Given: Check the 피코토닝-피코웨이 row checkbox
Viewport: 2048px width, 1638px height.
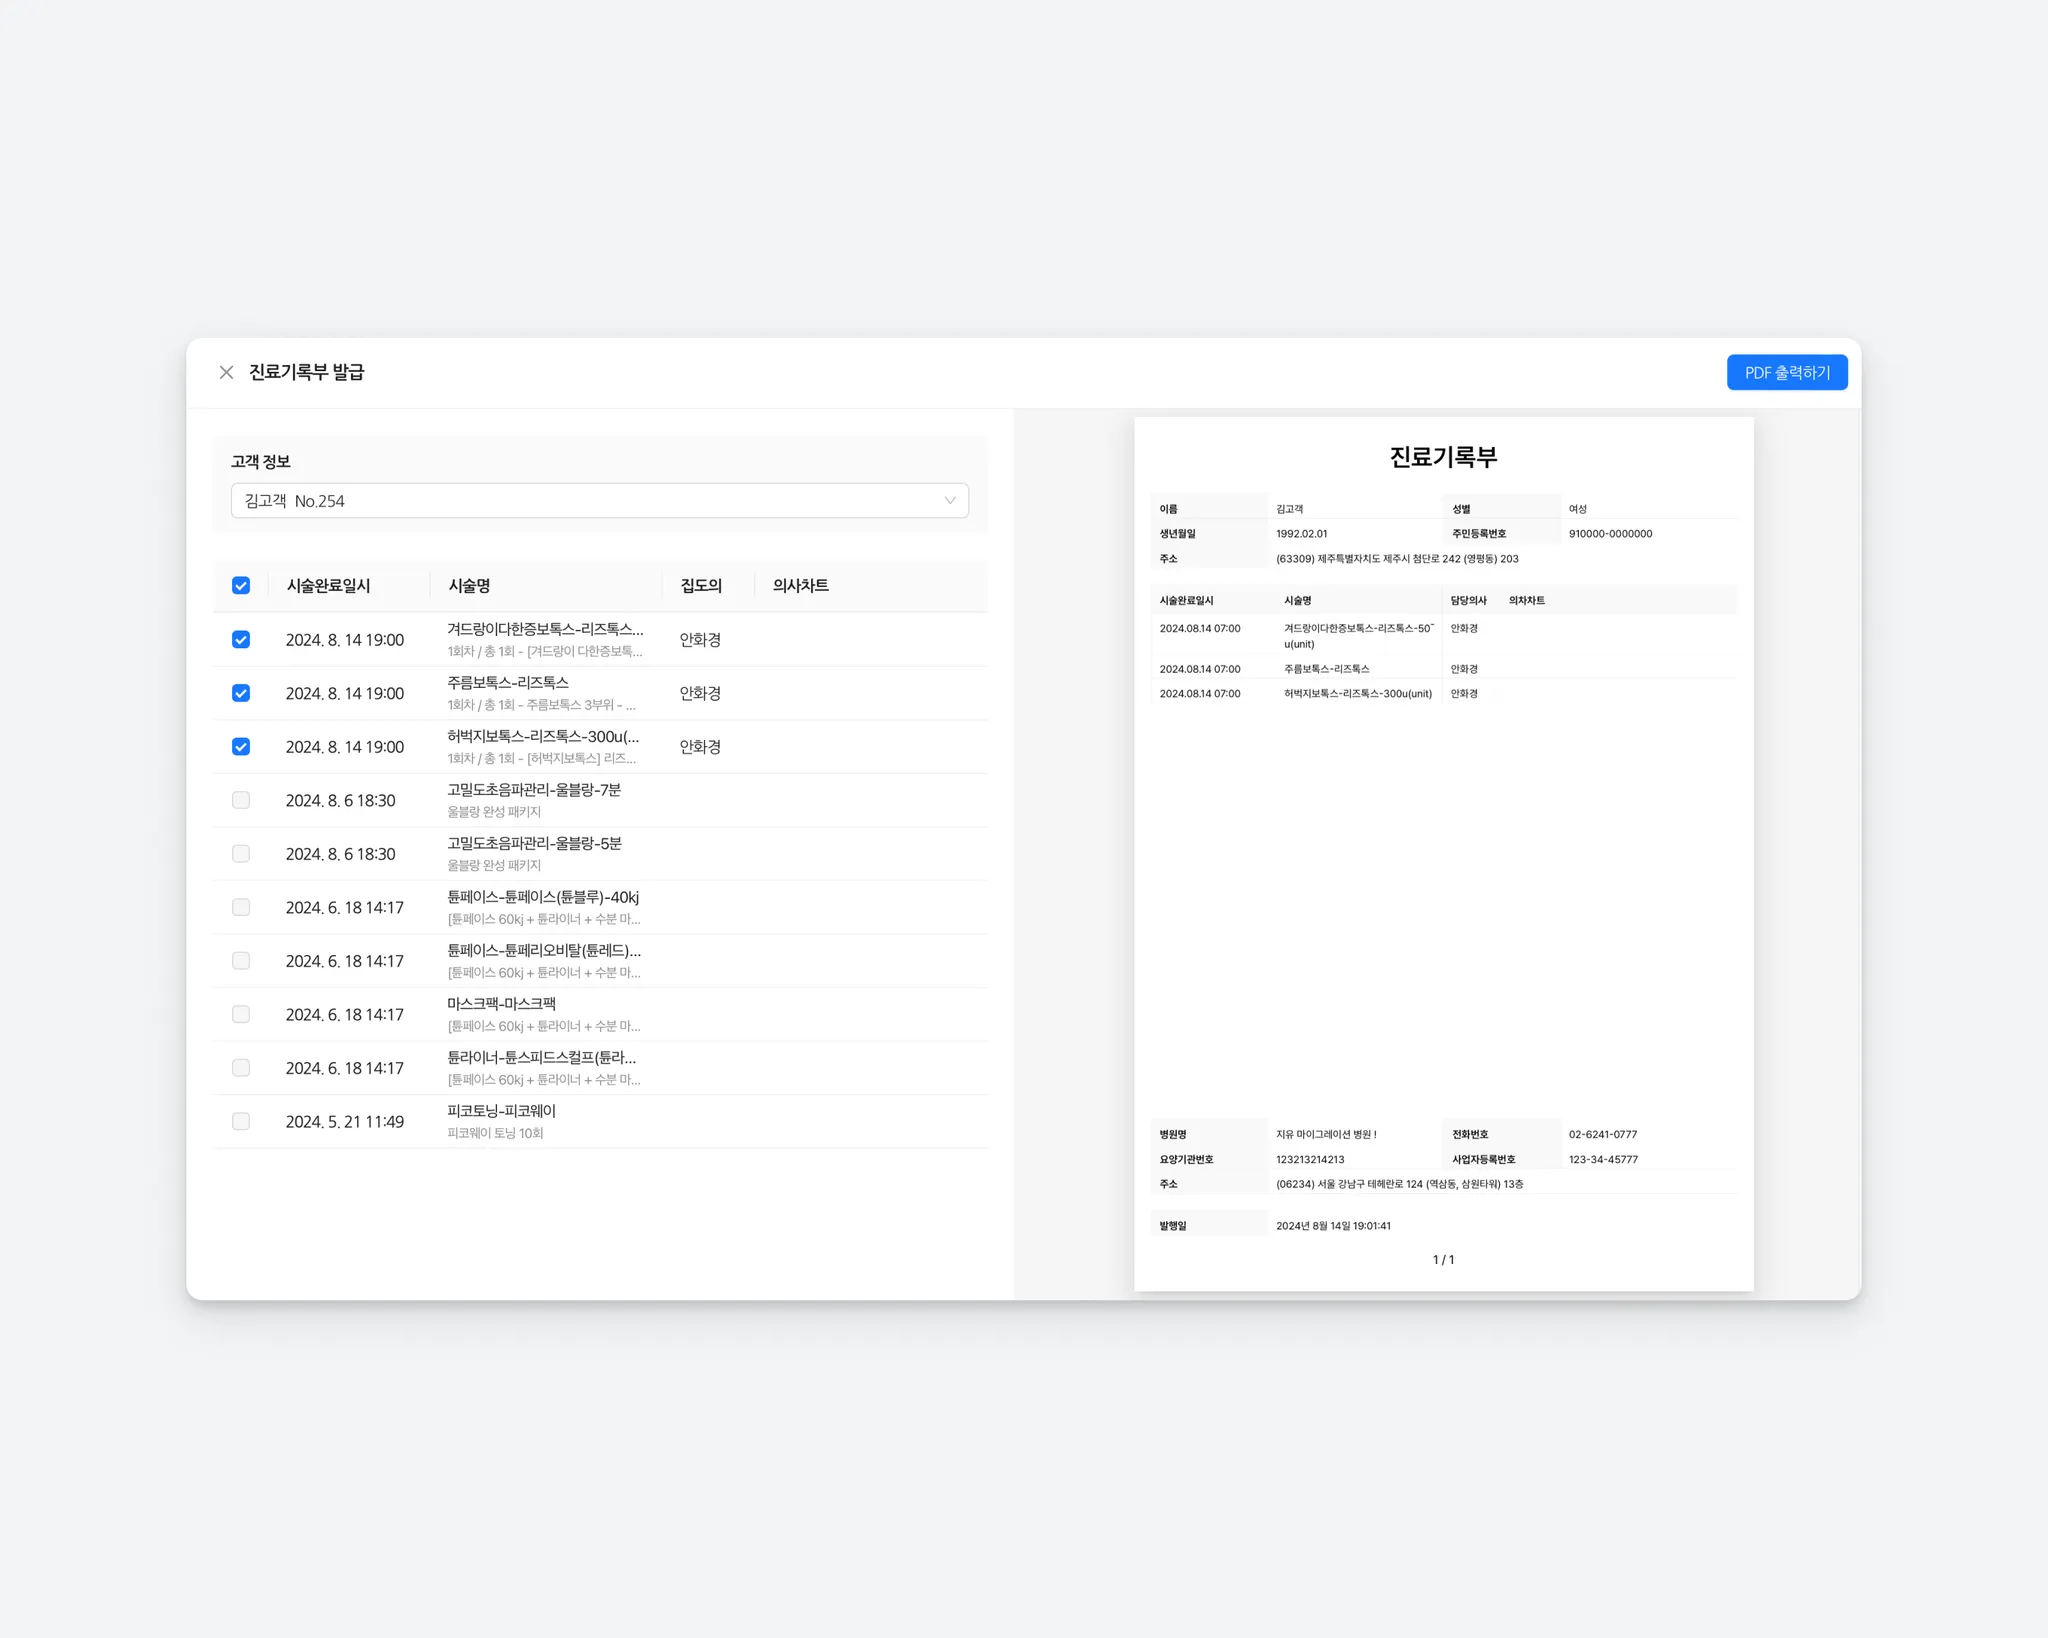Looking at the screenshot, I should pyautogui.click(x=241, y=1121).
